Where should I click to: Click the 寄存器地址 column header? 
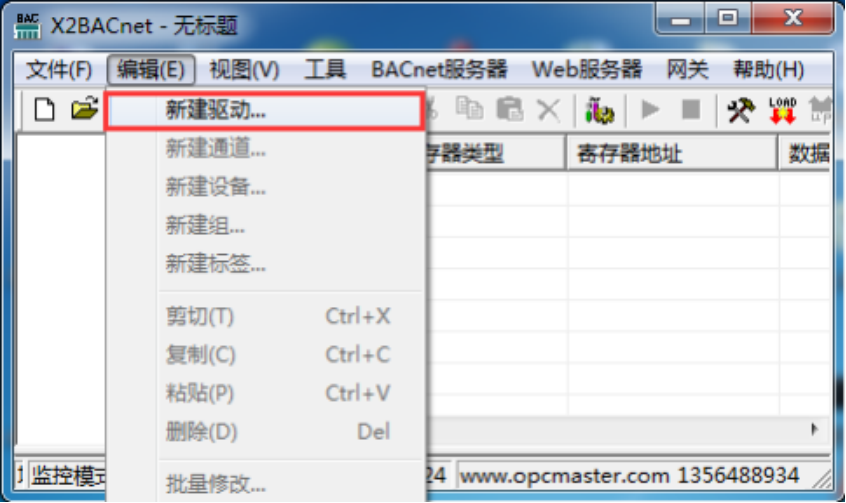[672, 153]
